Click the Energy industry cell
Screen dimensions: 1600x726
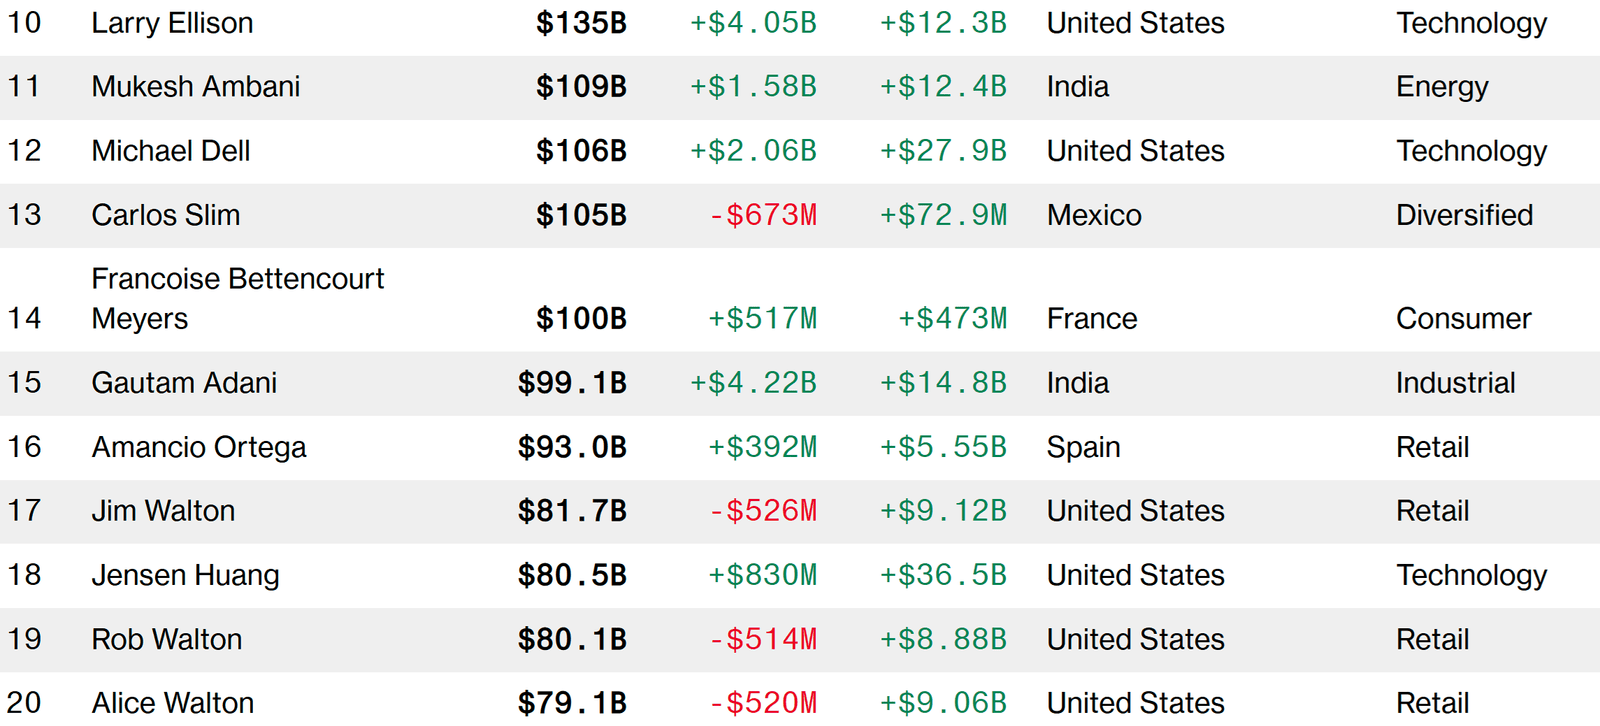tap(1442, 87)
